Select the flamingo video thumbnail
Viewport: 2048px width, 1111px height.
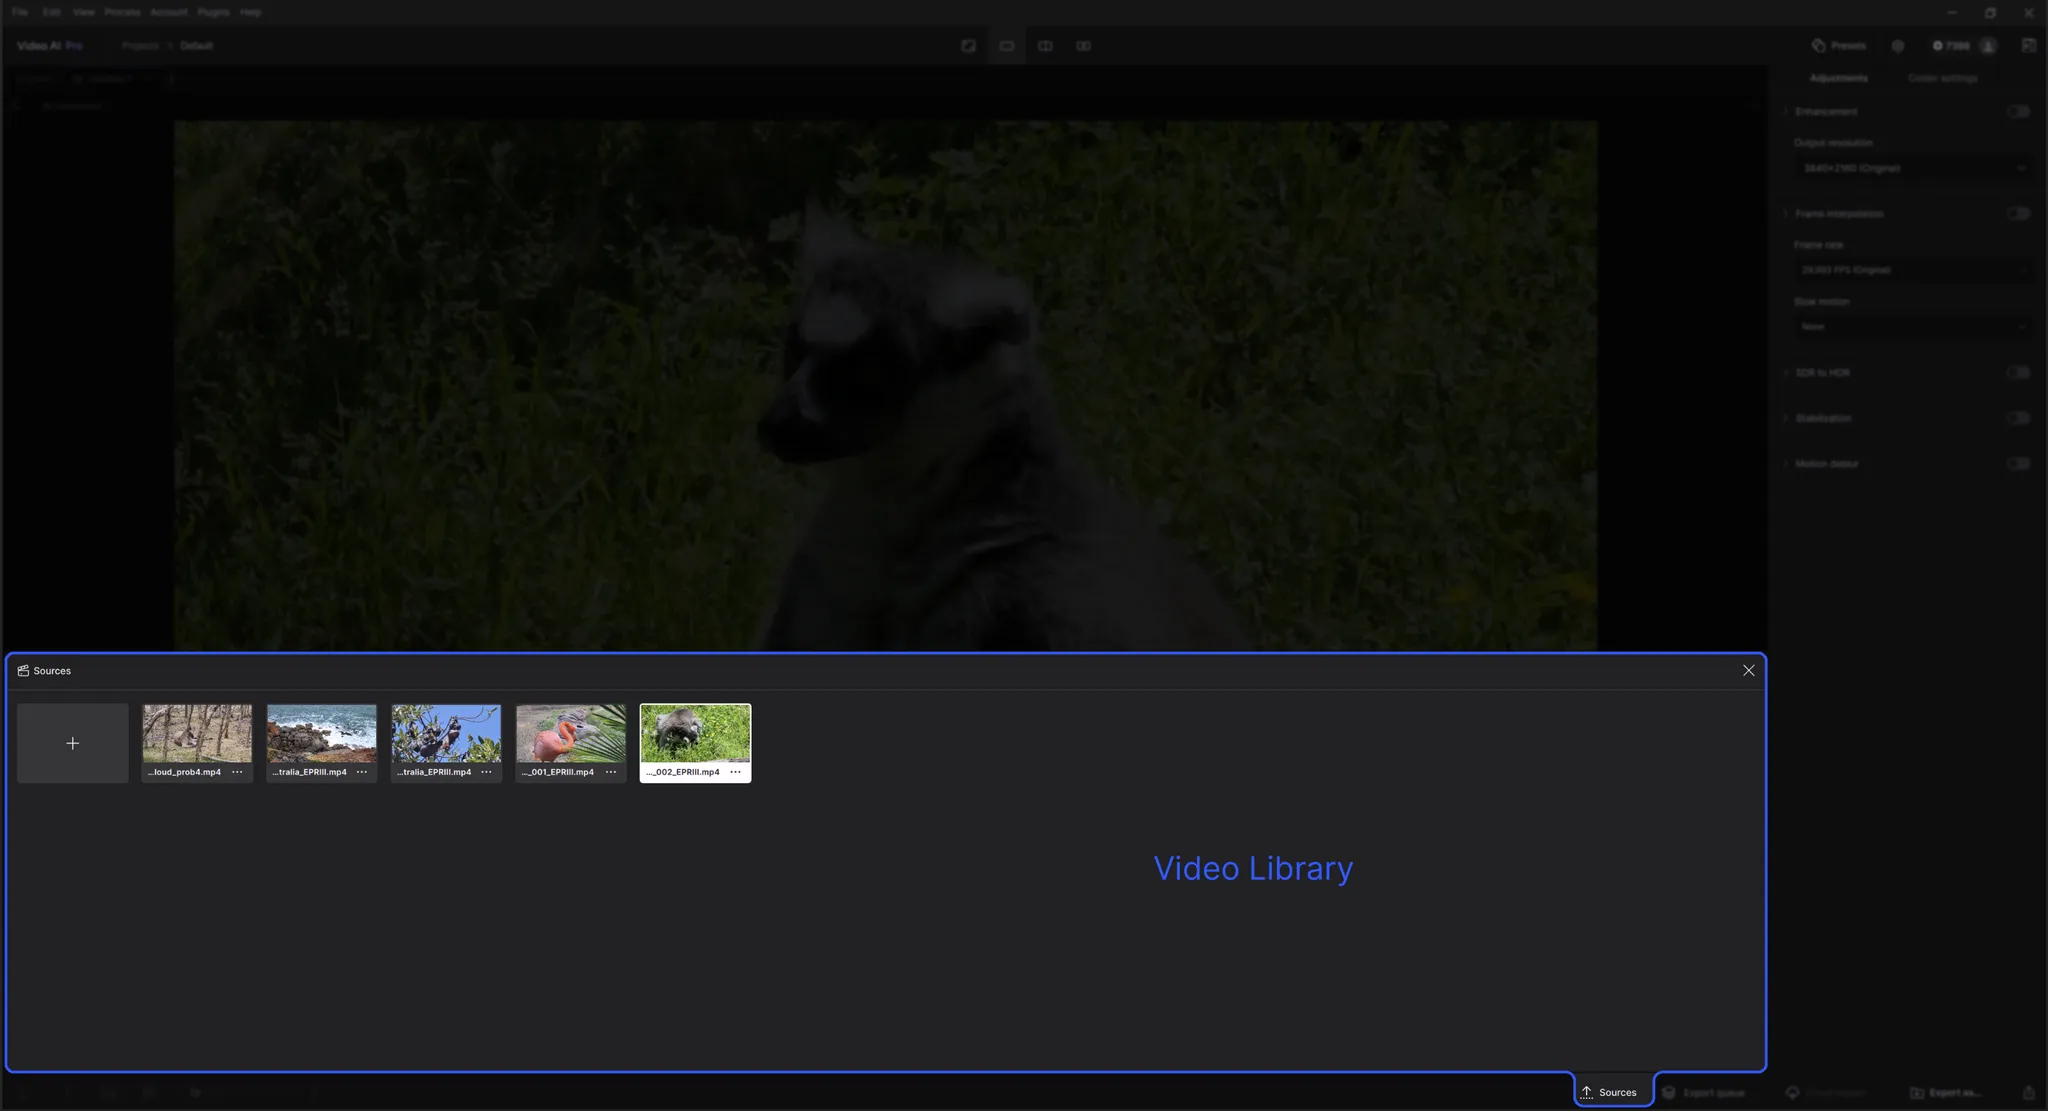point(570,734)
